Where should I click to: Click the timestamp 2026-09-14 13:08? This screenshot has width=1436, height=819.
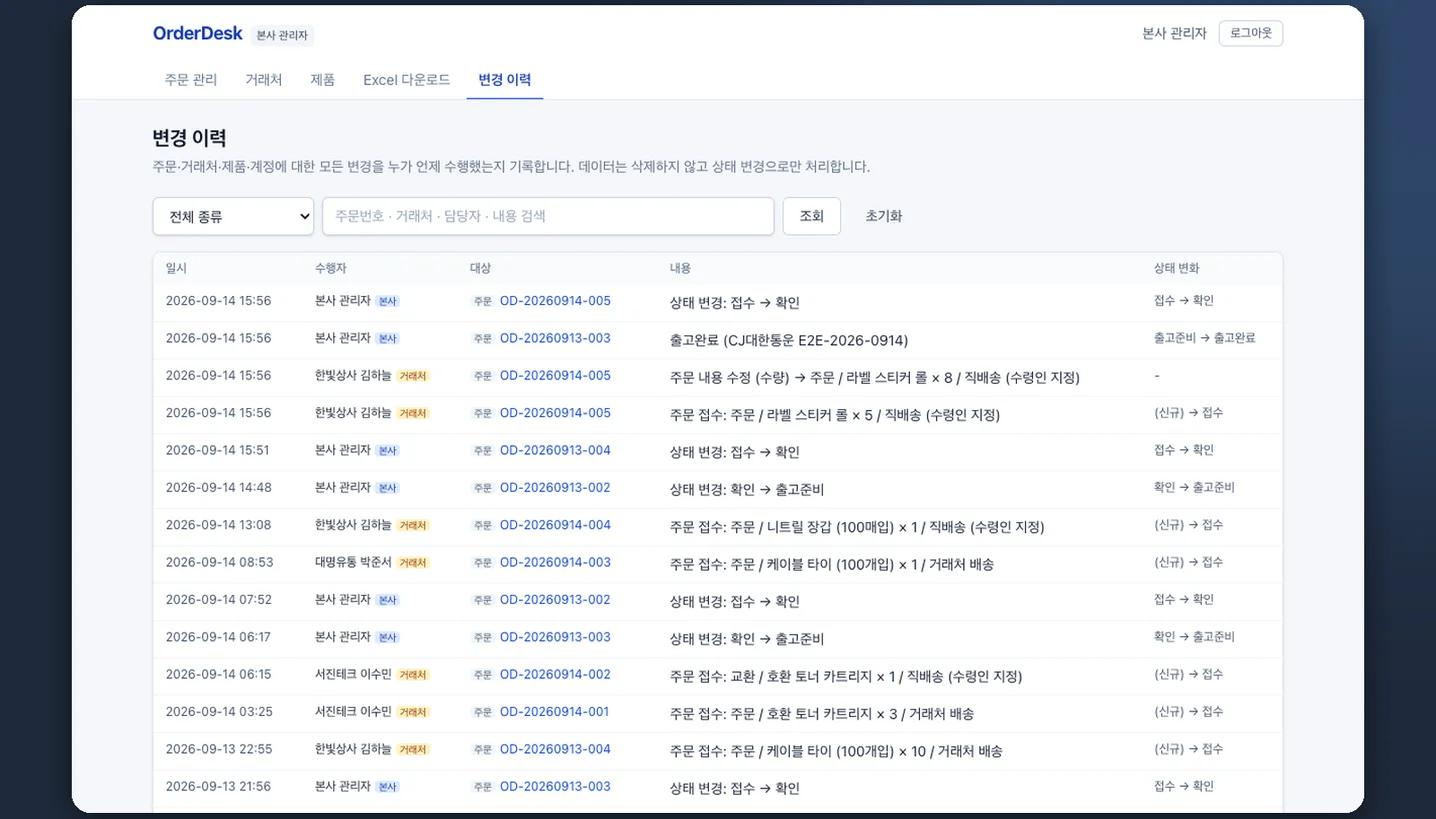[x=219, y=525]
